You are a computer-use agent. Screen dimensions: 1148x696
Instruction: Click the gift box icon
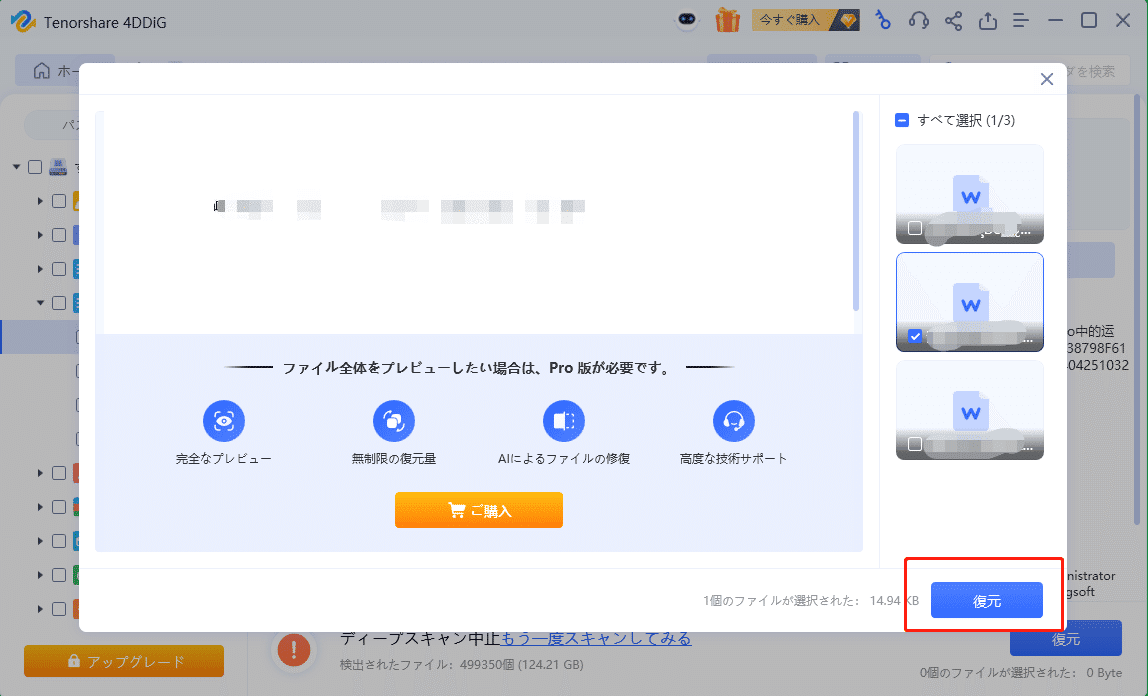coord(727,20)
